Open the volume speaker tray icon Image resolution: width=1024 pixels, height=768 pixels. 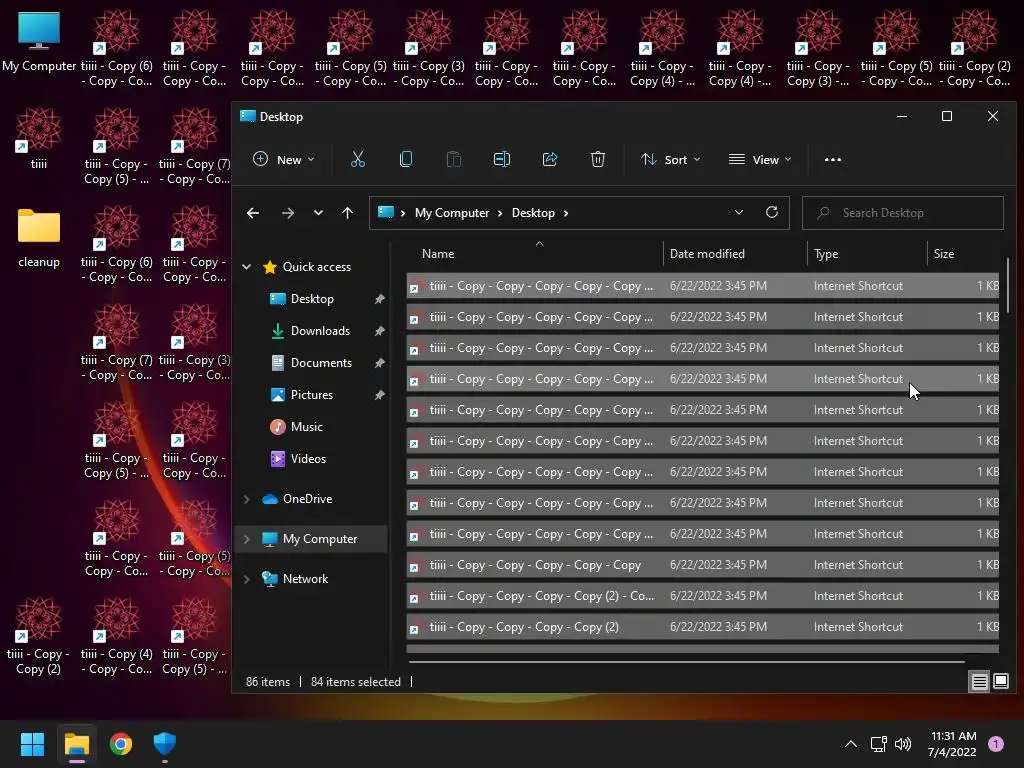click(x=903, y=744)
